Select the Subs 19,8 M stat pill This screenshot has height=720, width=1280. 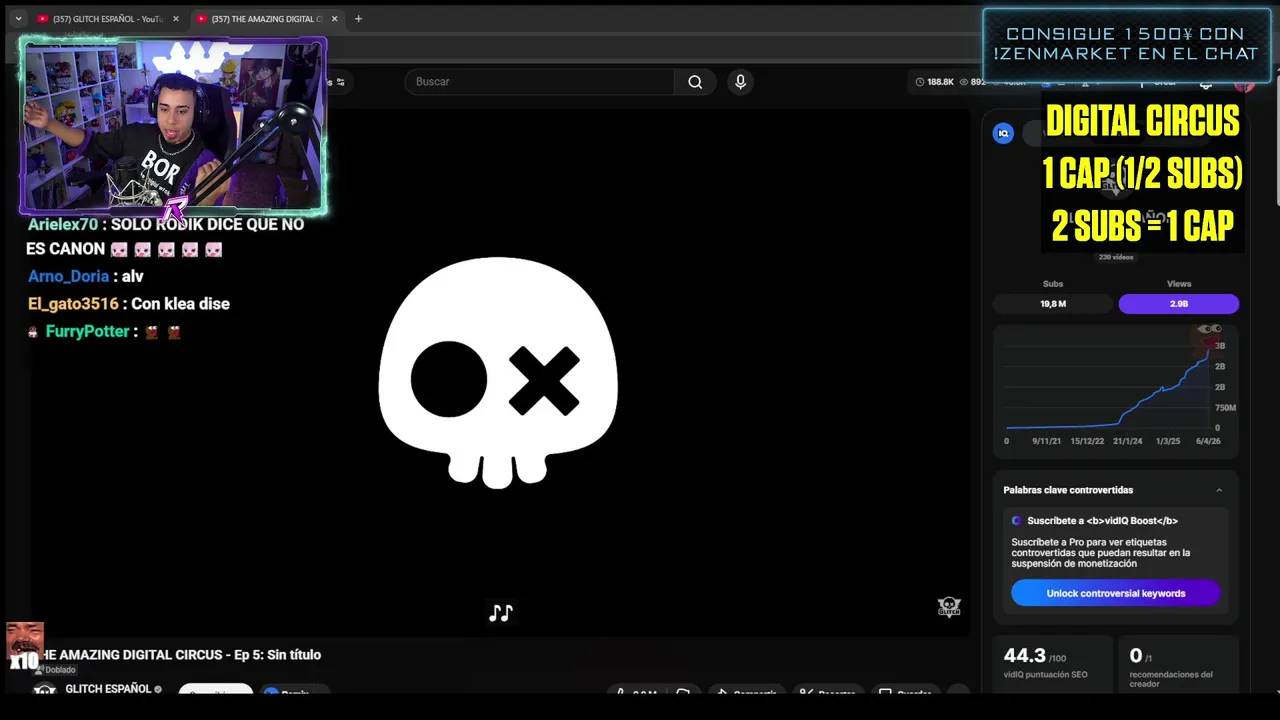(x=1053, y=304)
